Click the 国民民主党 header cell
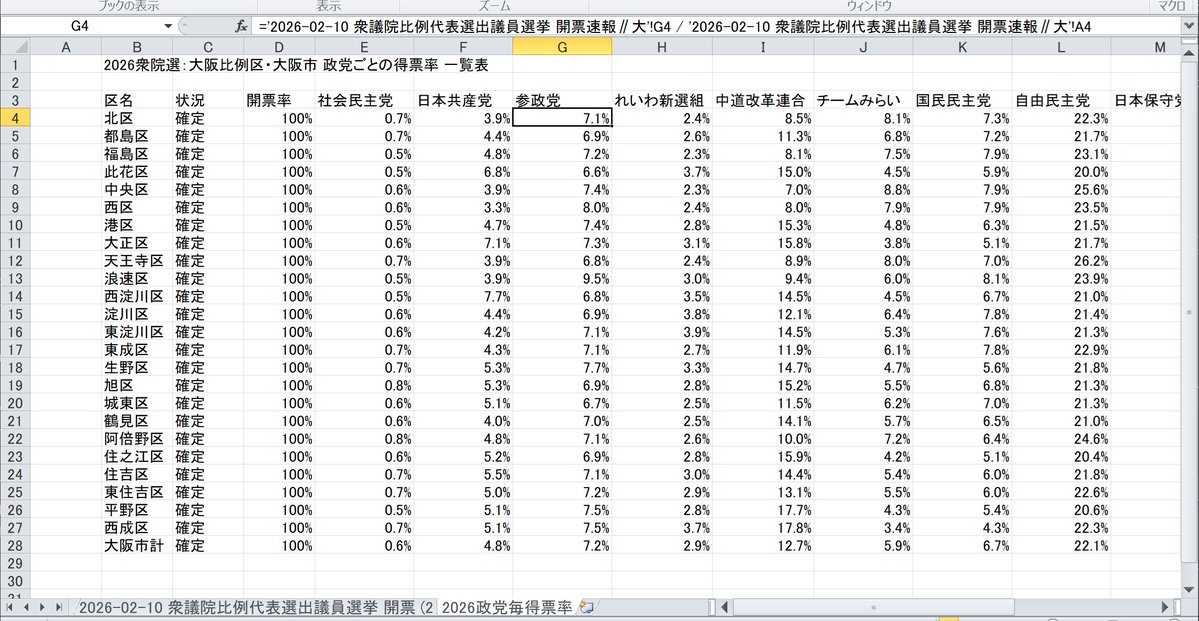1199x621 pixels. [x=961, y=100]
